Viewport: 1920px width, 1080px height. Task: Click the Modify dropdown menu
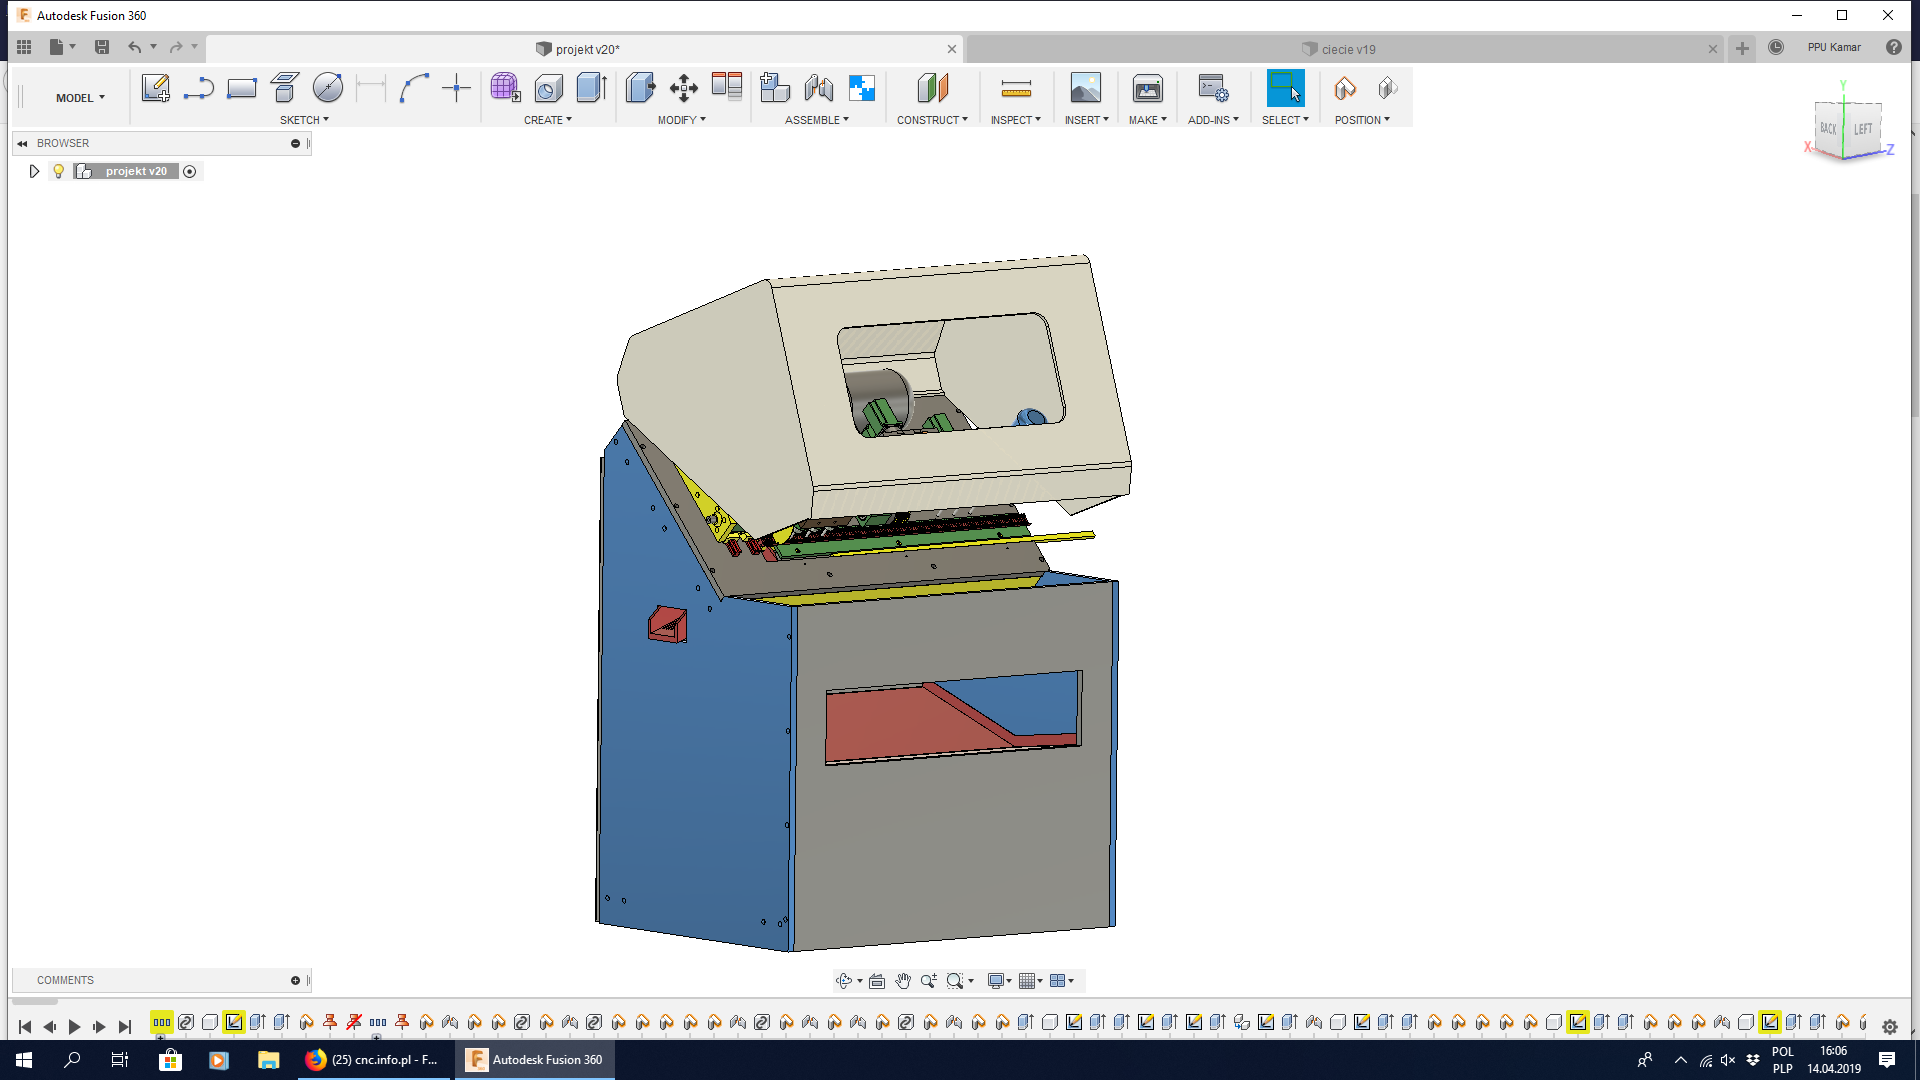pos(682,120)
